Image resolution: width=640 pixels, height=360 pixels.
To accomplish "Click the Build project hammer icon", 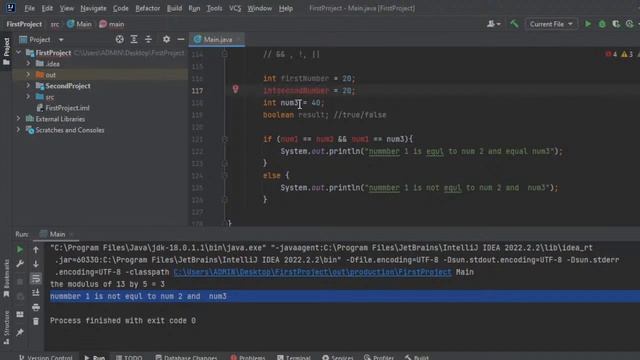I will (514, 24).
